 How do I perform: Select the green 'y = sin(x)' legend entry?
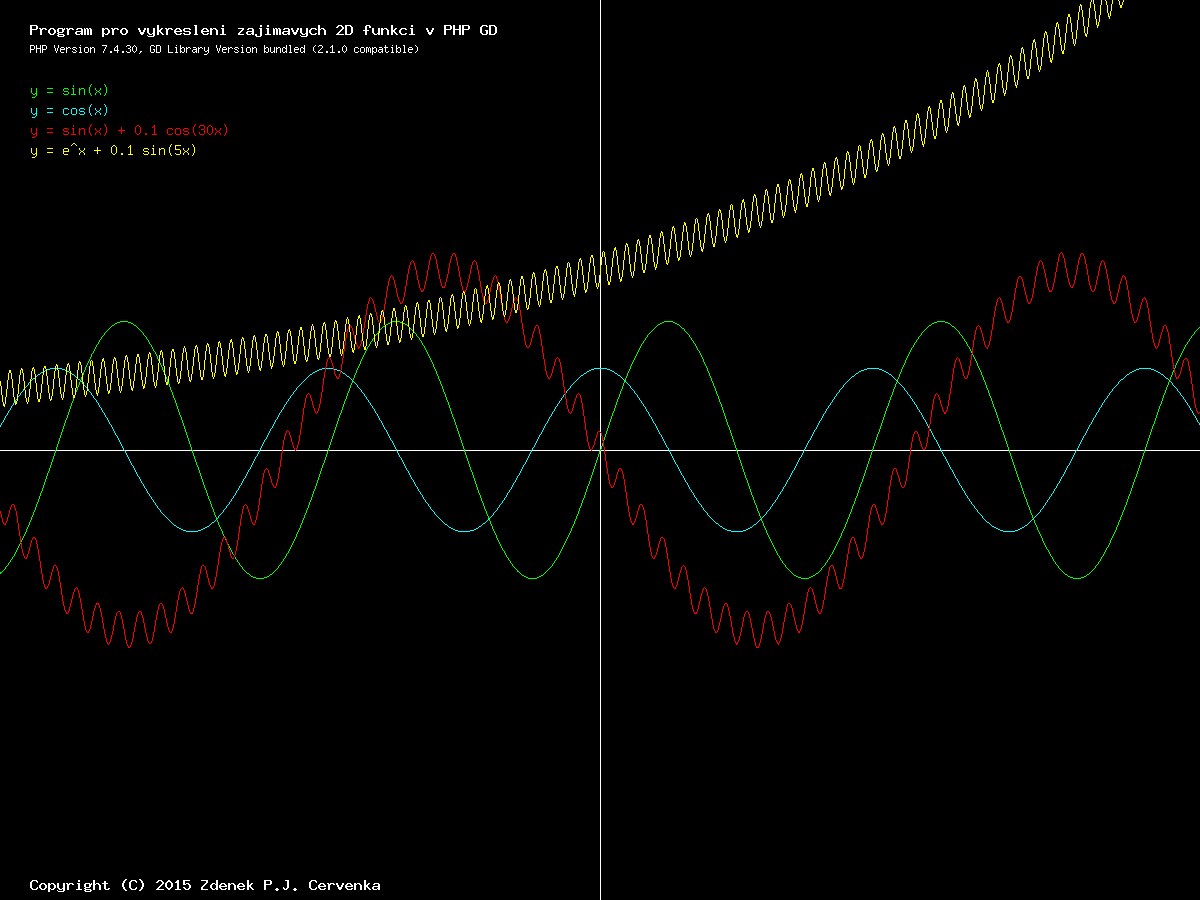[69, 91]
